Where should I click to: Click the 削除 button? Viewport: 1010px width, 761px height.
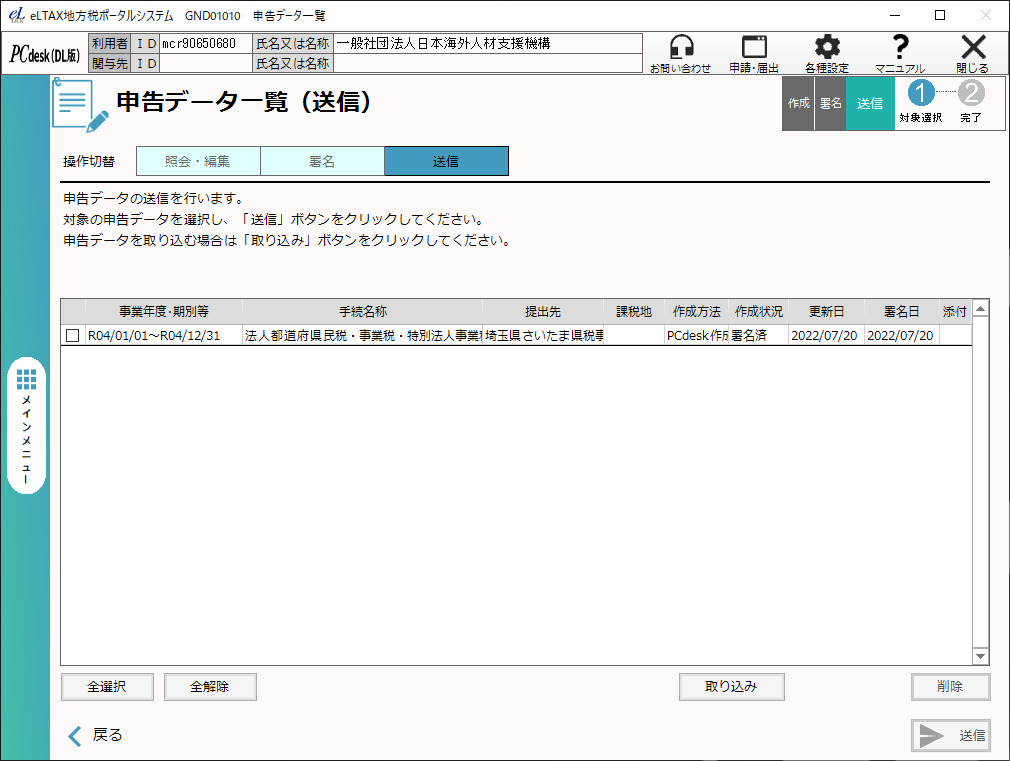pos(950,687)
